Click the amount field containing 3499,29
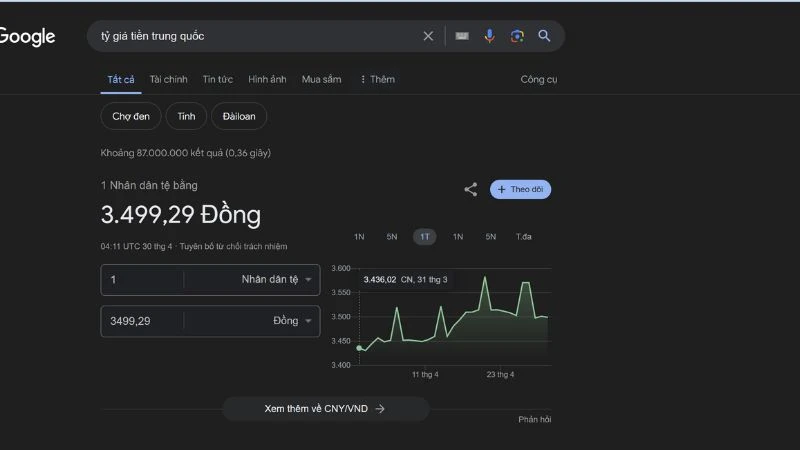 (x=142, y=321)
